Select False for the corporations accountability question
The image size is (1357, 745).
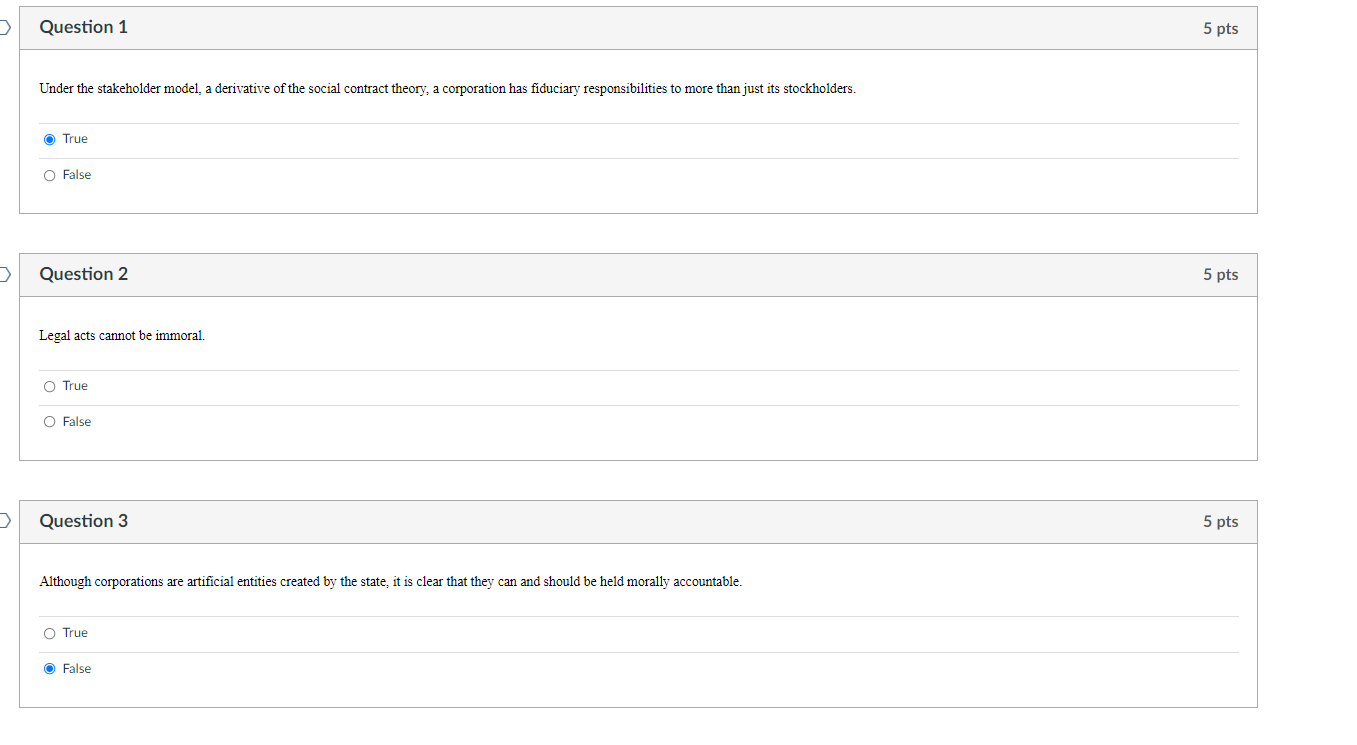50,668
